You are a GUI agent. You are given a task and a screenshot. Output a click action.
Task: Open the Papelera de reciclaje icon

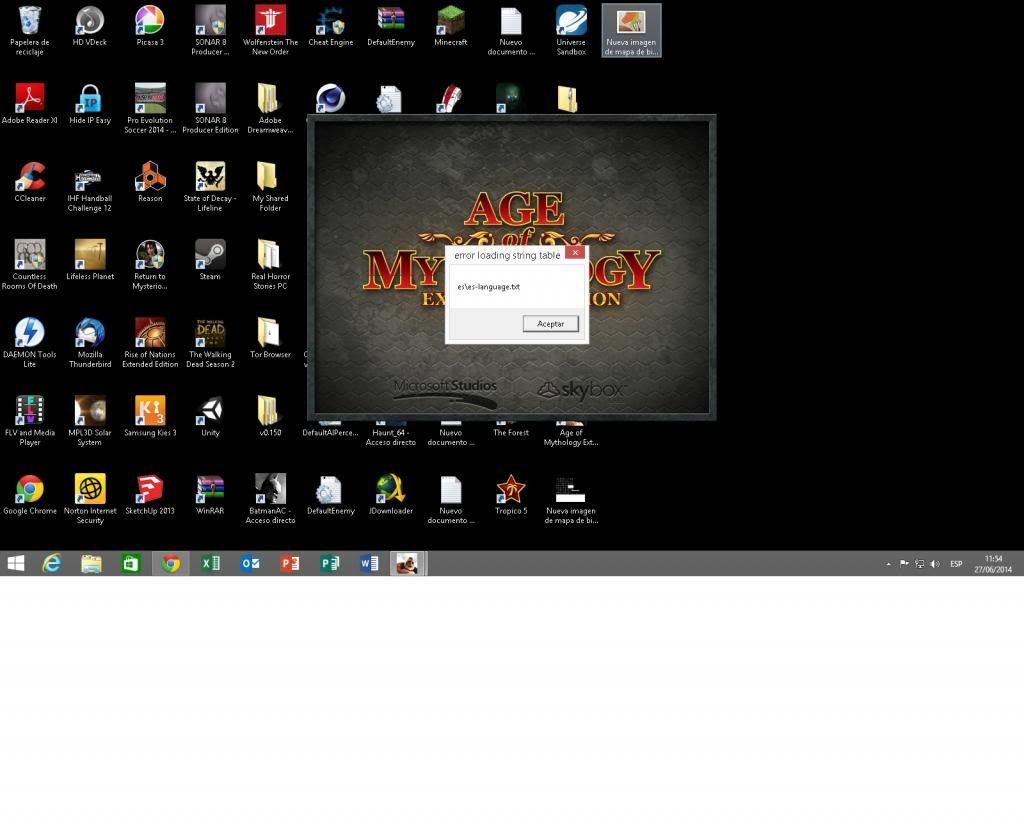pyautogui.click(x=29, y=30)
